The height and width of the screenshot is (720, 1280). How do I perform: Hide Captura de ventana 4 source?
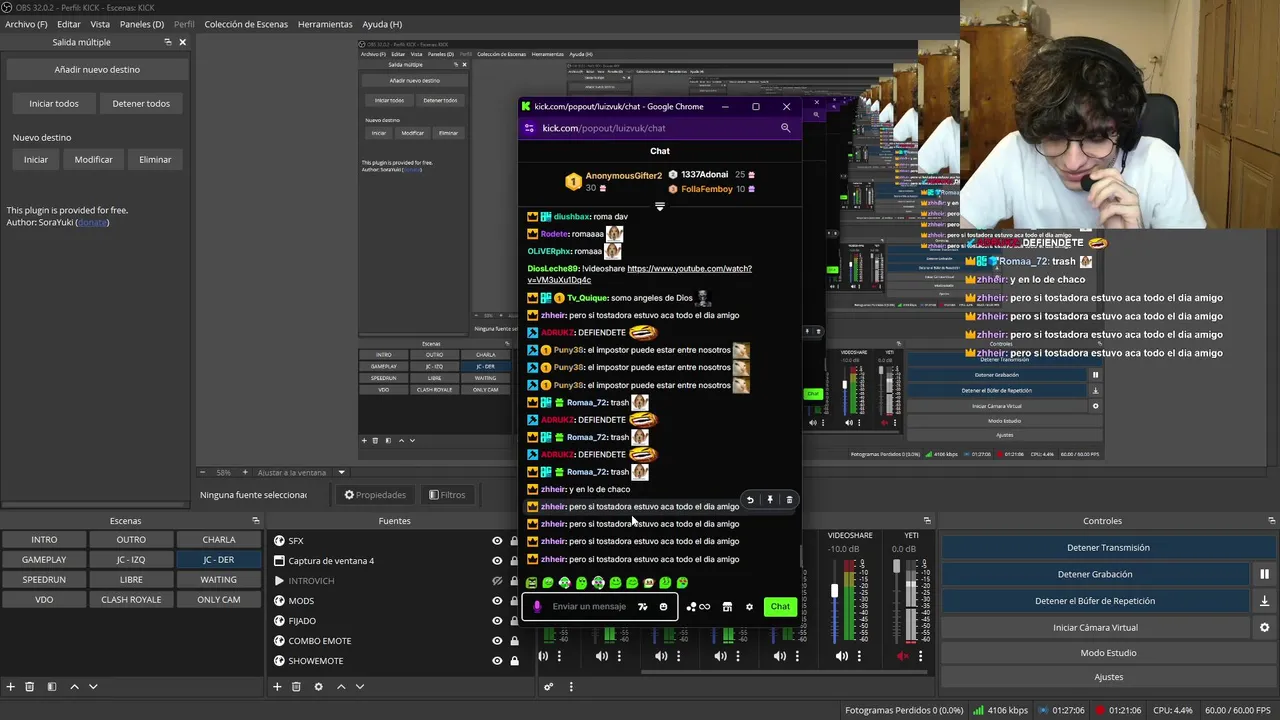(x=497, y=561)
